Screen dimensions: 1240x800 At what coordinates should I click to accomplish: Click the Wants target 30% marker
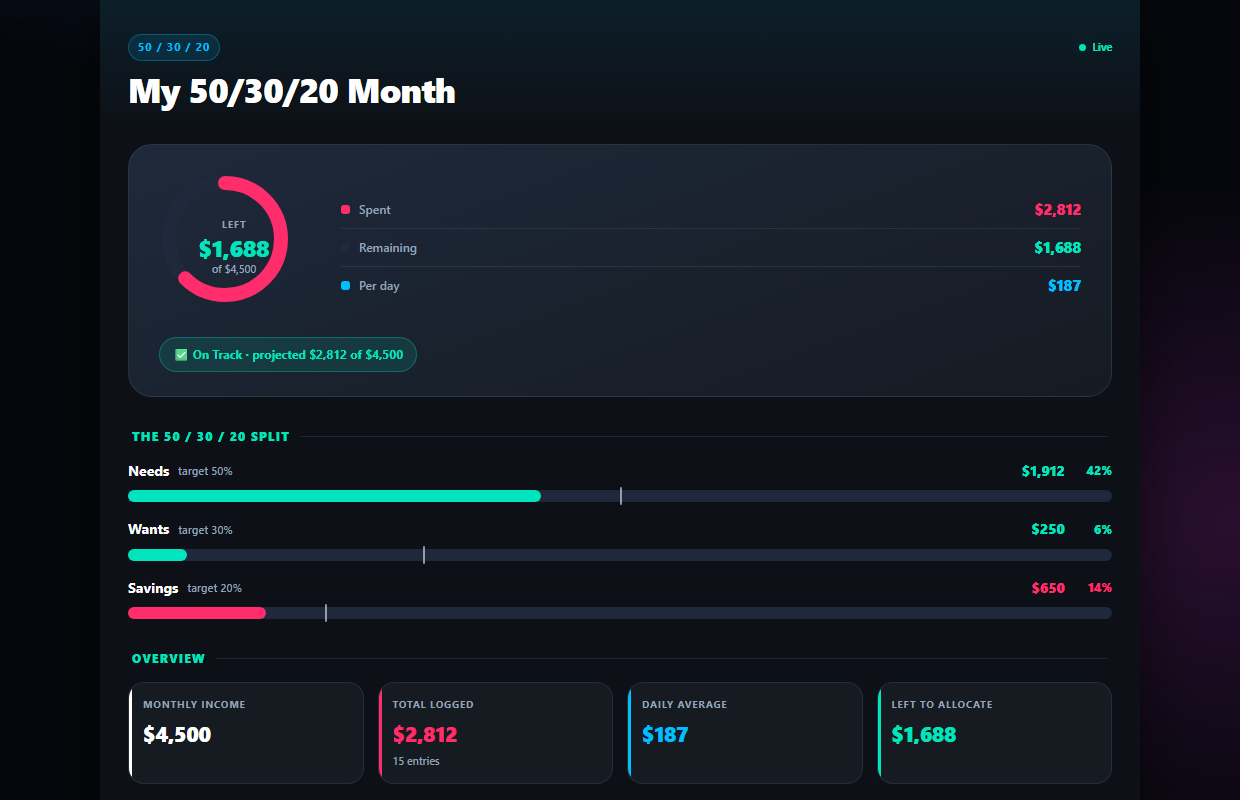pos(424,555)
